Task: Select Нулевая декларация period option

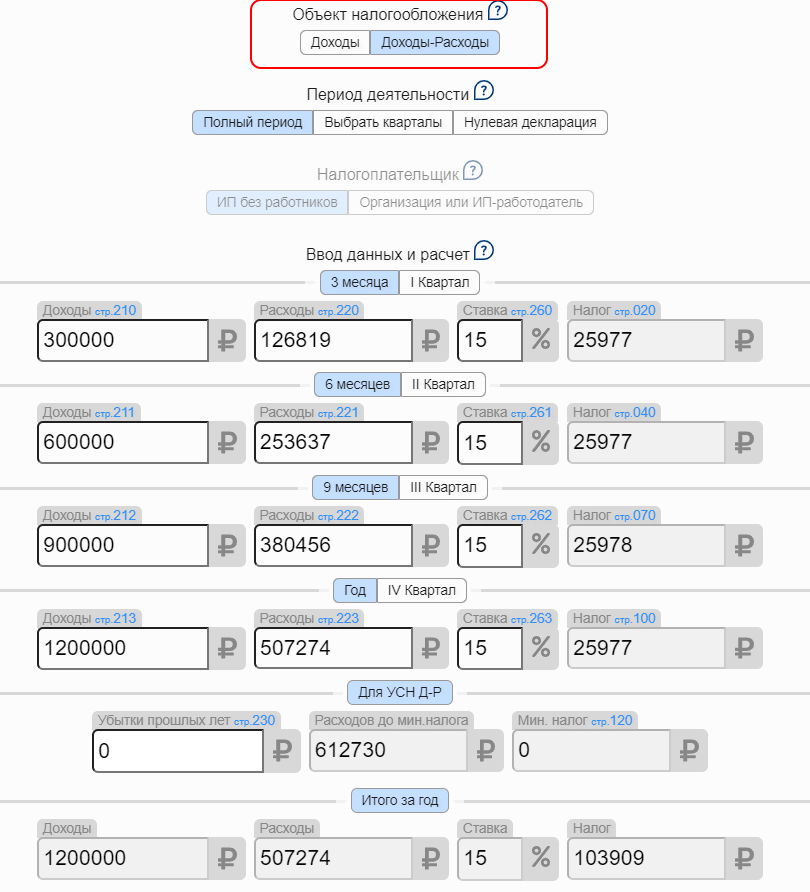Action: pyautogui.click(x=530, y=122)
